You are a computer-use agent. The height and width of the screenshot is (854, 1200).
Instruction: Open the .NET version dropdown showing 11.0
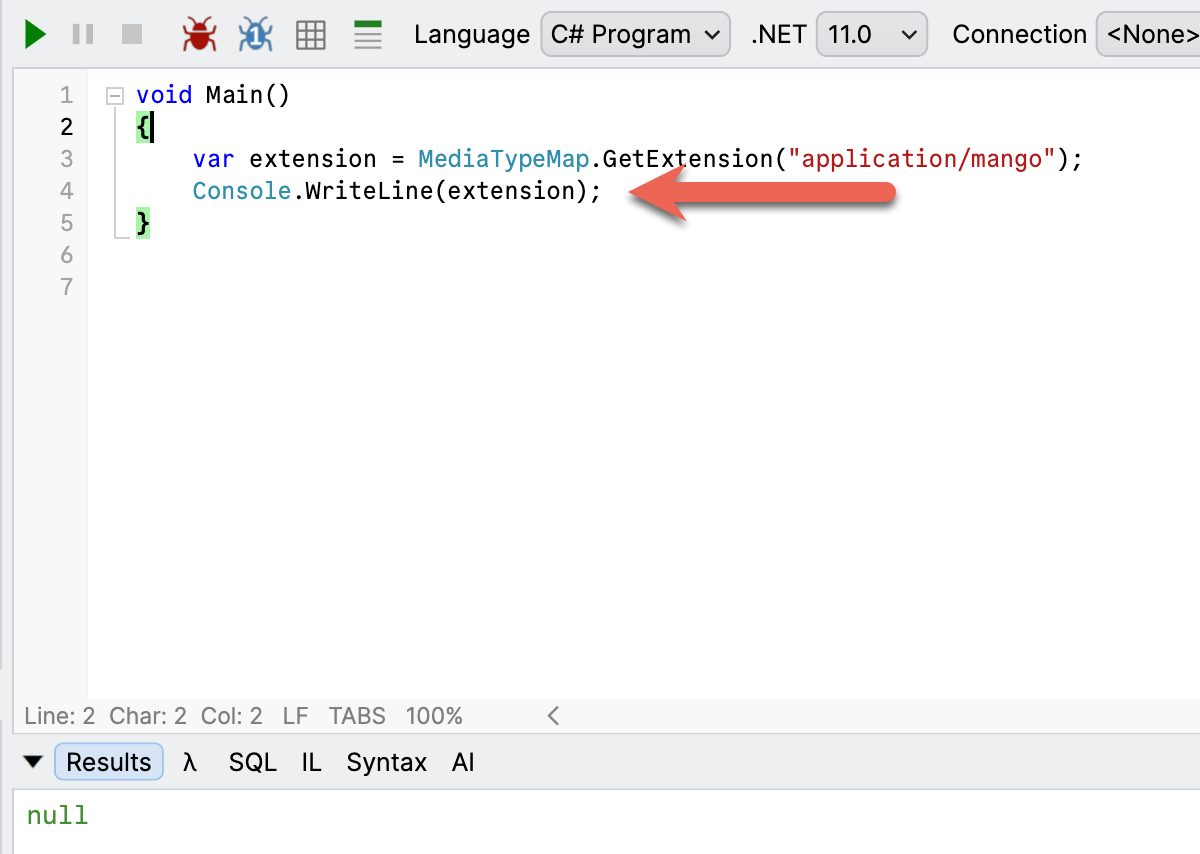[872, 34]
